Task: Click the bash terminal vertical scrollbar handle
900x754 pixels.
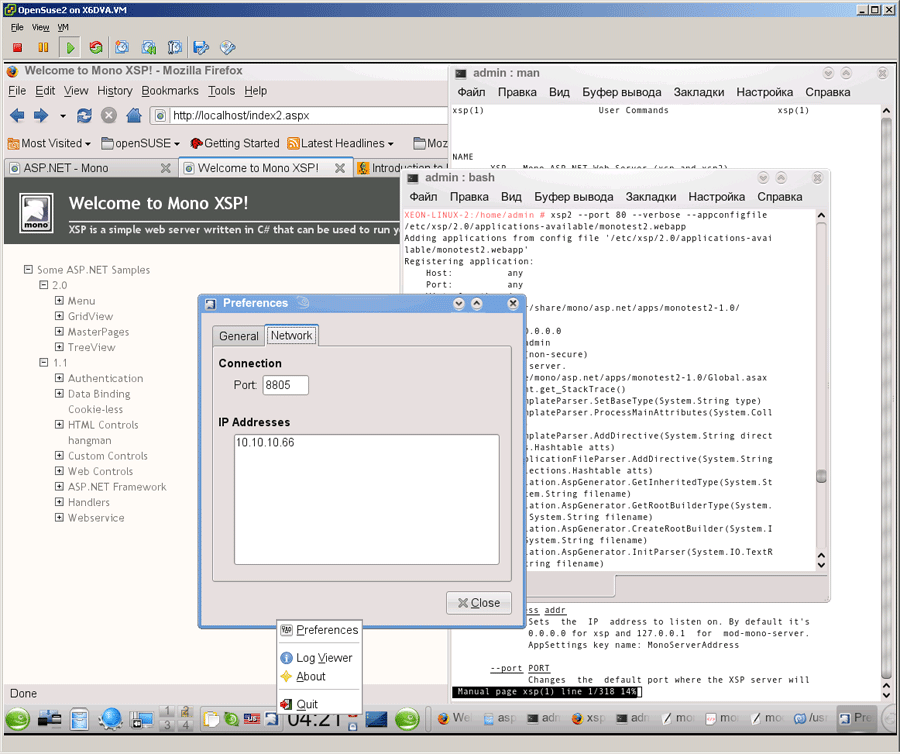Action: tap(821, 476)
